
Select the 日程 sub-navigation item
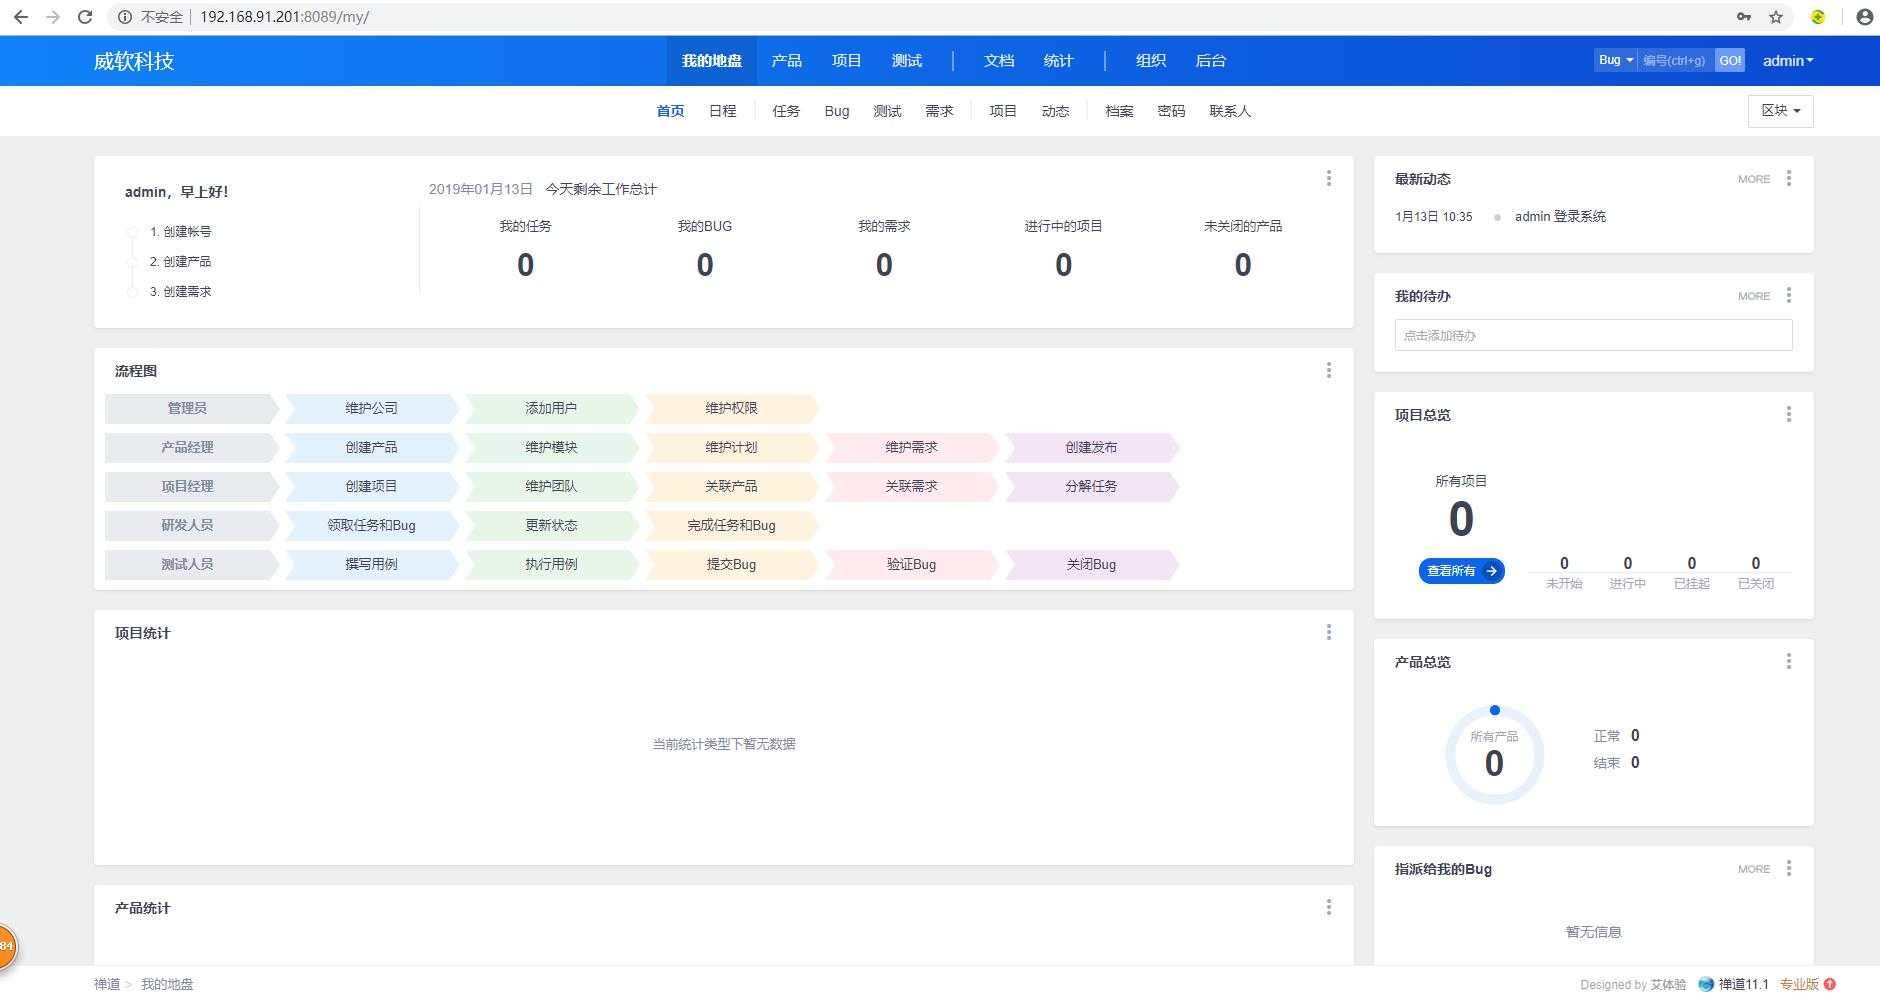tap(722, 111)
